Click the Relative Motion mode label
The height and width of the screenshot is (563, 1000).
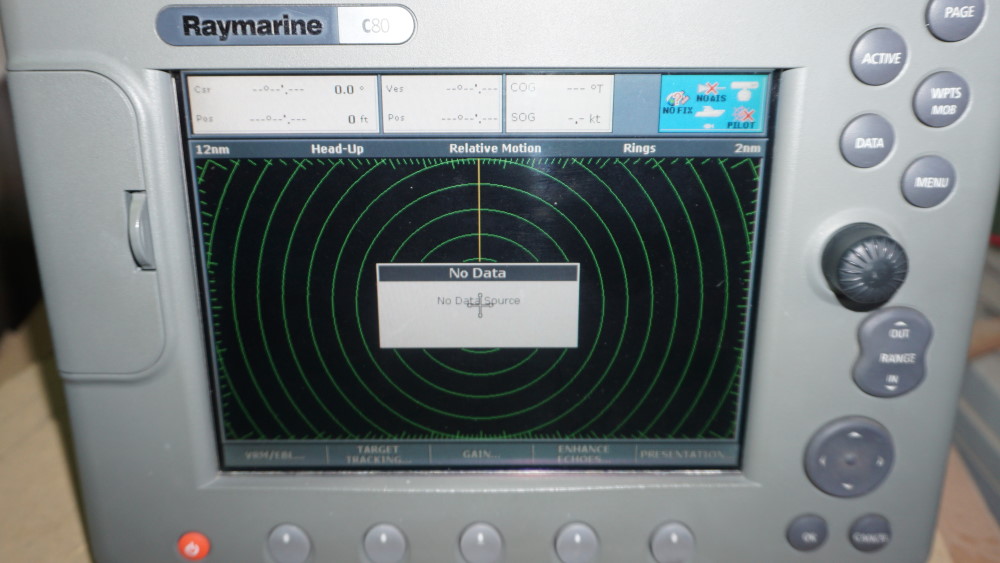pos(495,148)
